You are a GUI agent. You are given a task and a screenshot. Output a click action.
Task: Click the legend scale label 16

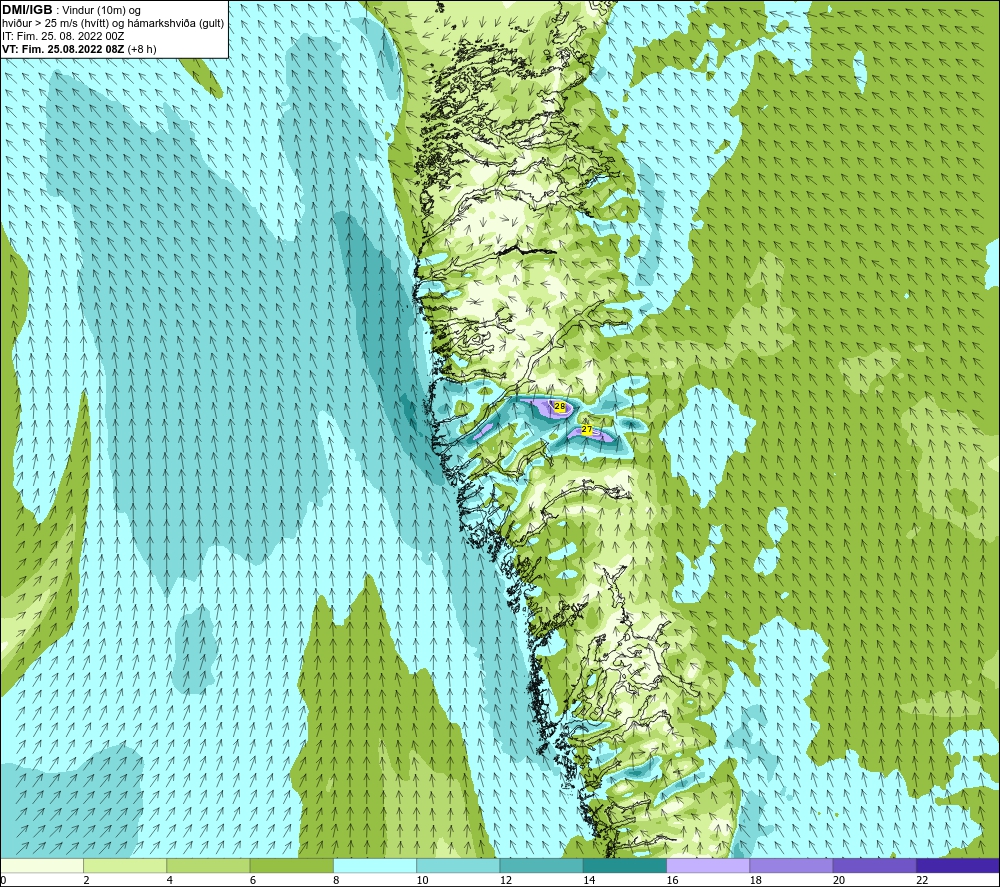coord(672,880)
